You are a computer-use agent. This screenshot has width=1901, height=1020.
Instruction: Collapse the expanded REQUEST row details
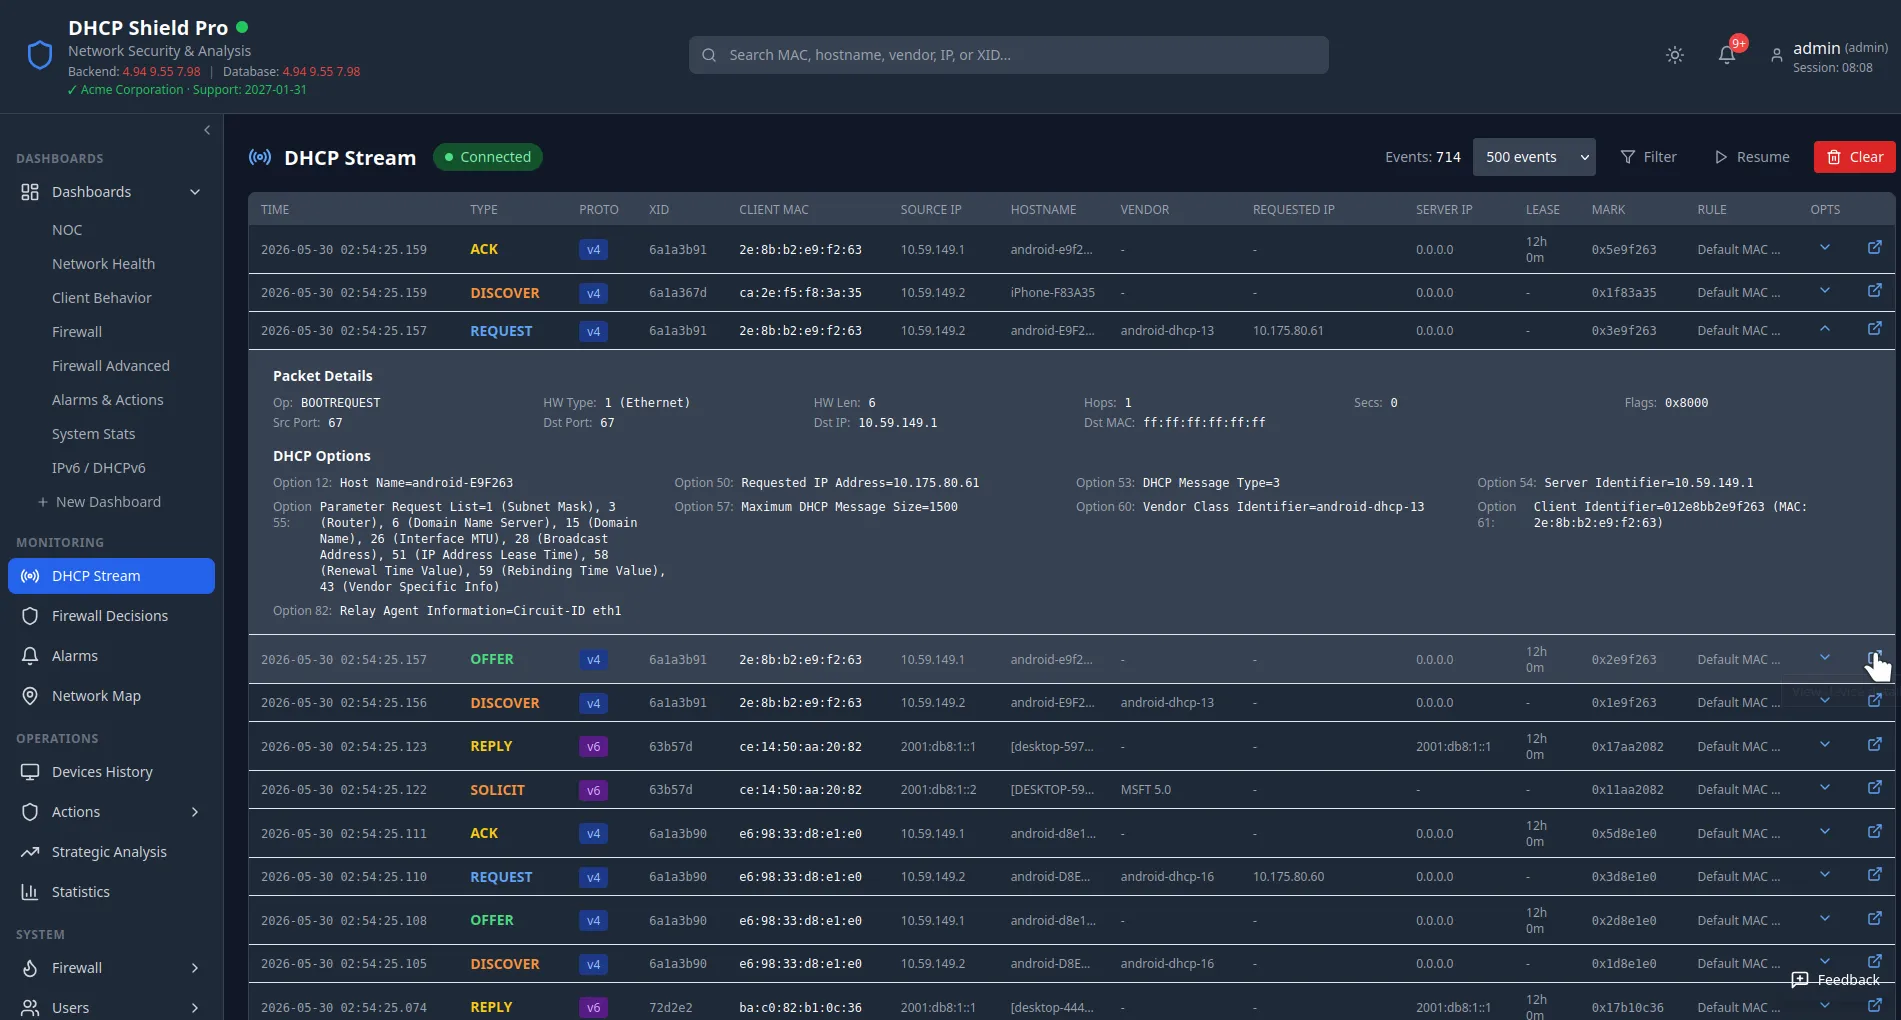tap(1825, 329)
